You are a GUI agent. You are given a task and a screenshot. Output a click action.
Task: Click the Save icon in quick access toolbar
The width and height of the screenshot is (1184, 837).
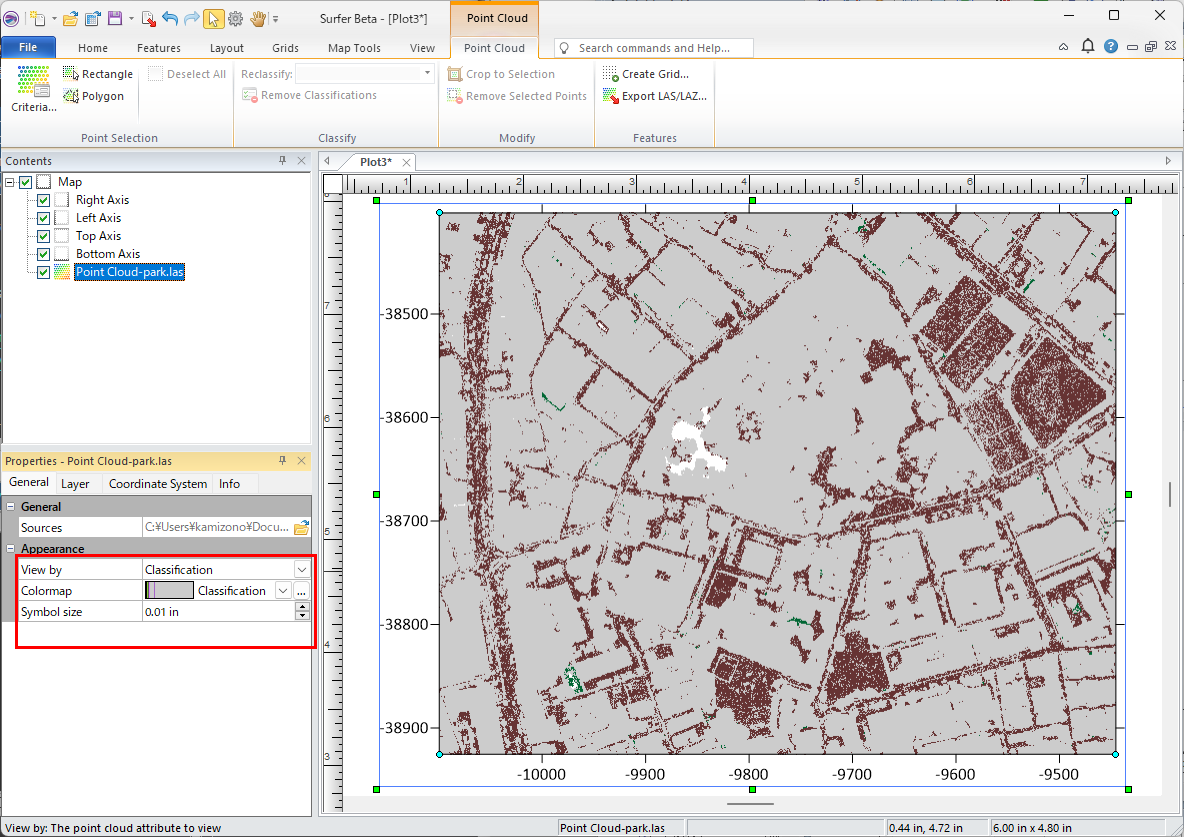(x=115, y=19)
